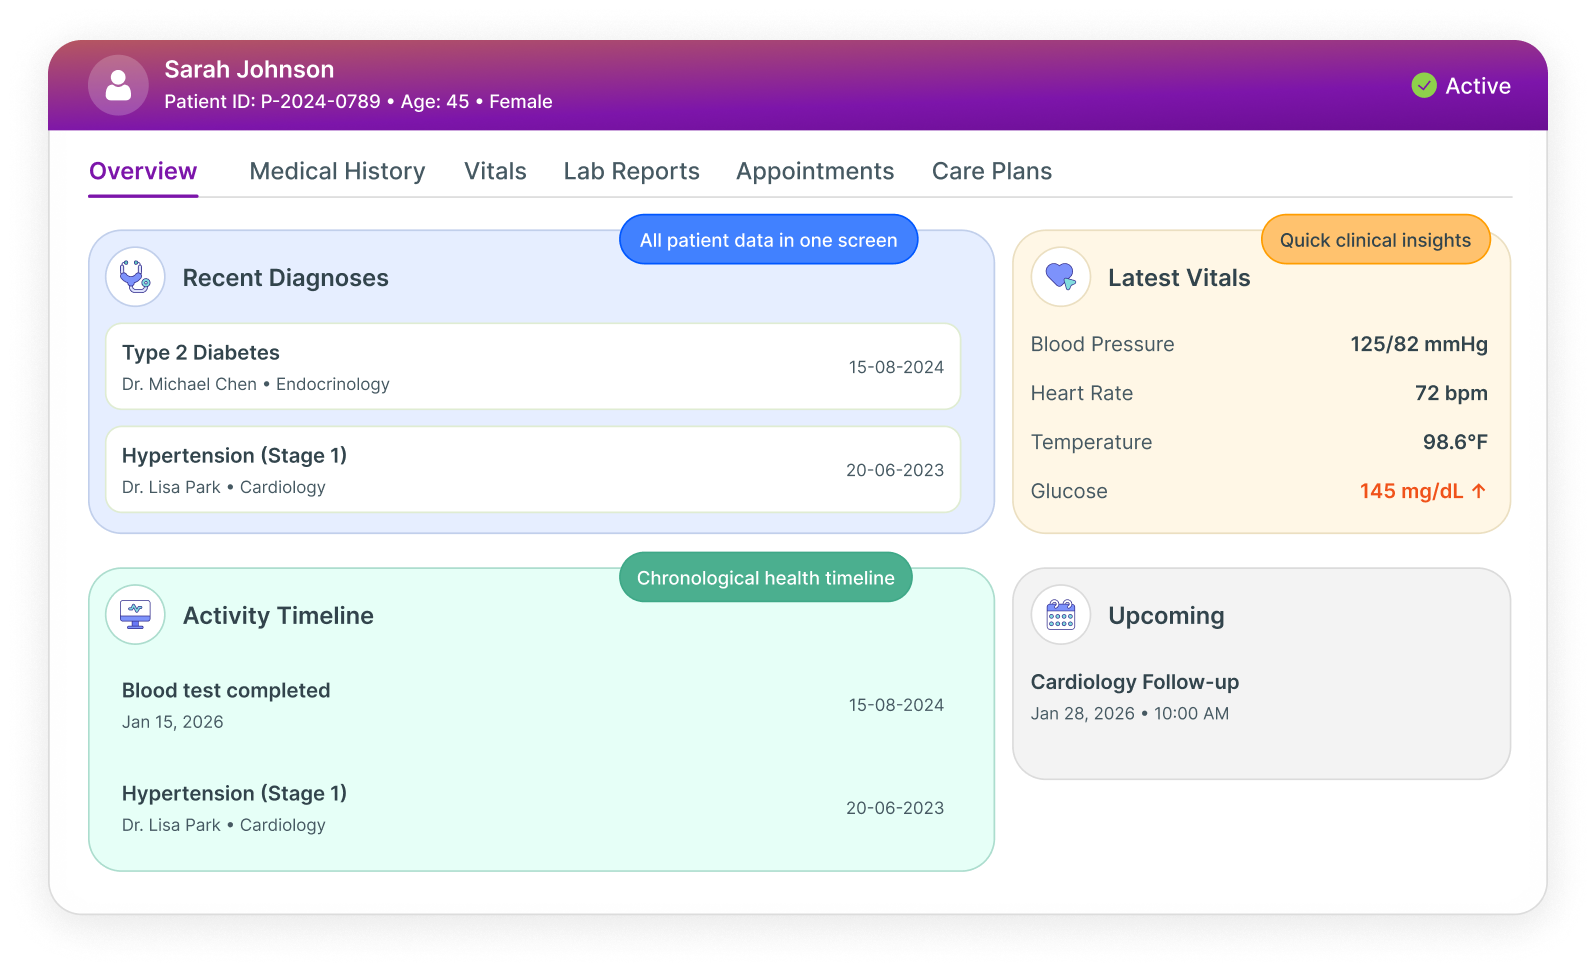Click the calendar Upcoming icon

point(1060,614)
